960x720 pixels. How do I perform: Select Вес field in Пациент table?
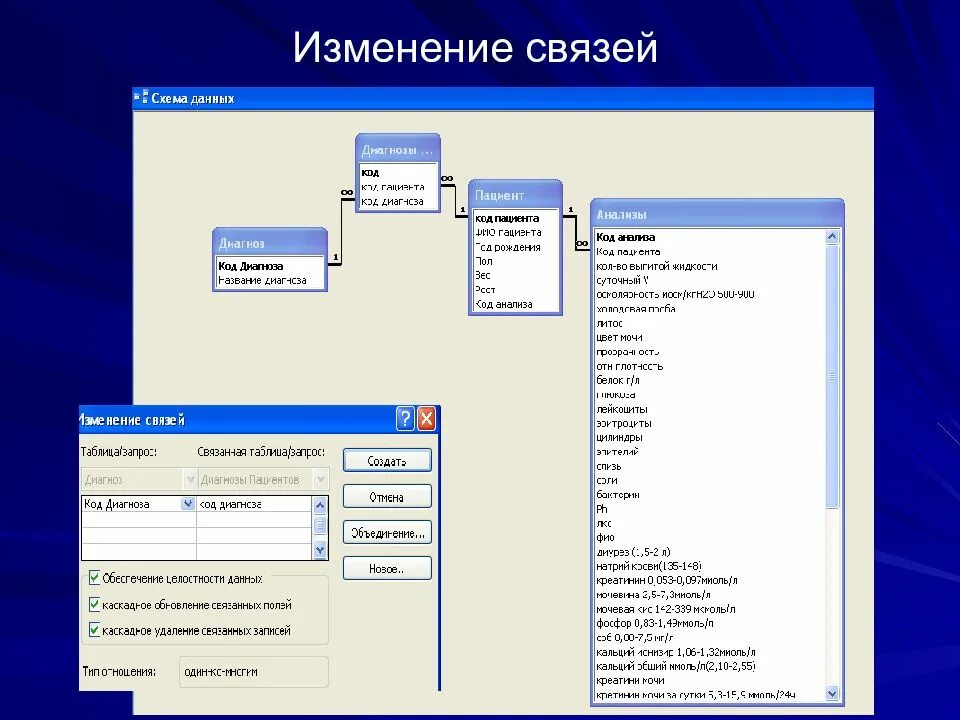(x=482, y=275)
